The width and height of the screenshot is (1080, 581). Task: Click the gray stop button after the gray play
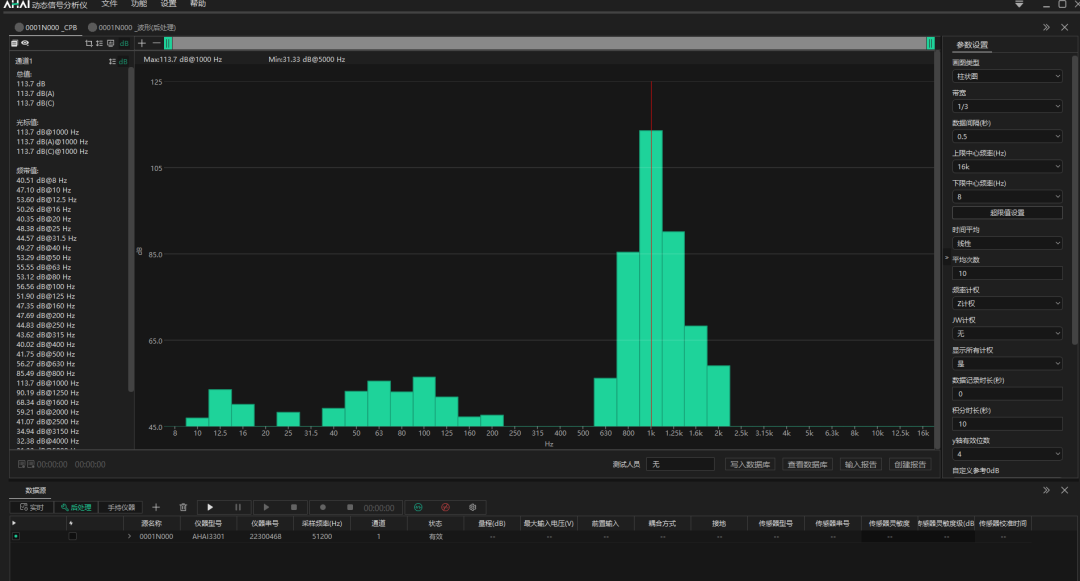coord(293,507)
